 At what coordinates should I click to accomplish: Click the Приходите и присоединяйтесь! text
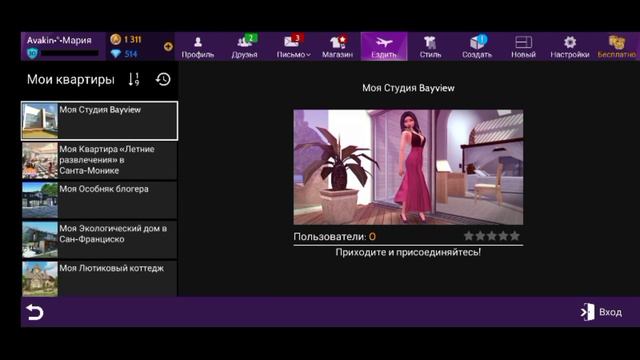point(408,252)
